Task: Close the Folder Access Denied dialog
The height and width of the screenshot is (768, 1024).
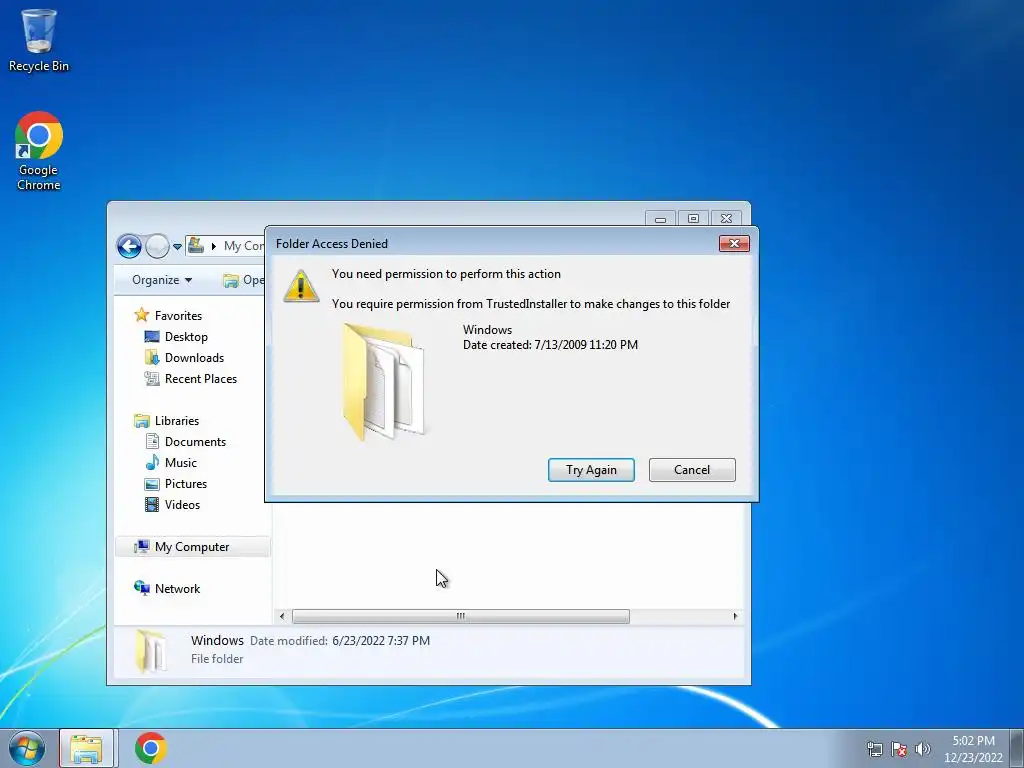Action: coord(734,244)
